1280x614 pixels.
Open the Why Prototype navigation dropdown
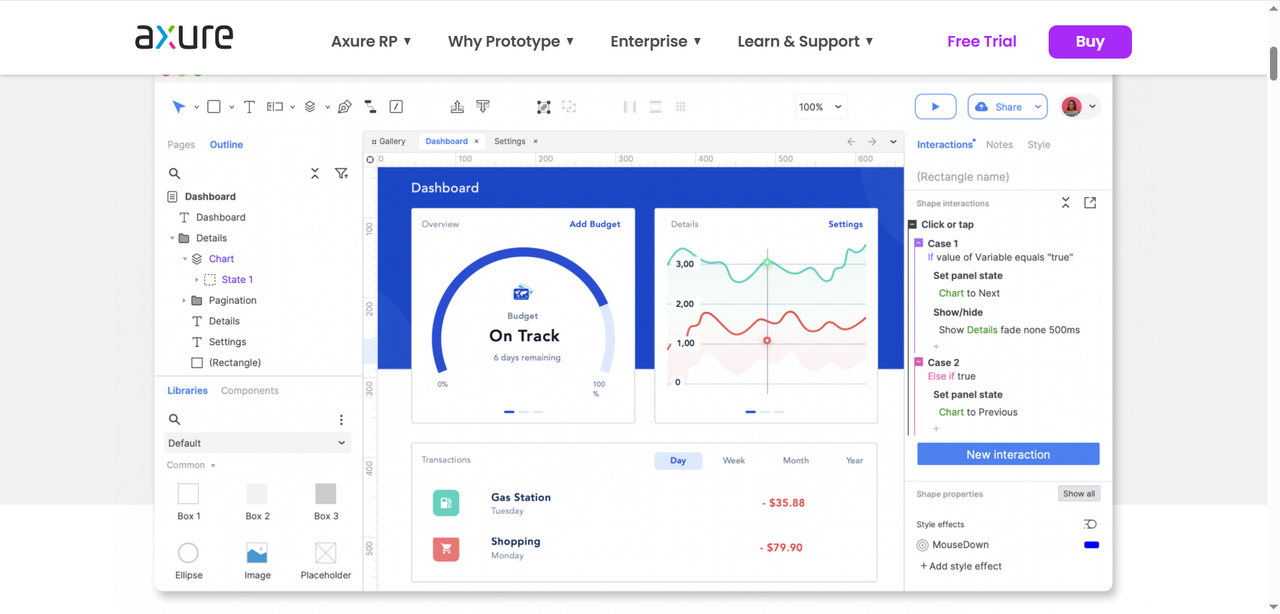click(x=511, y=41)
